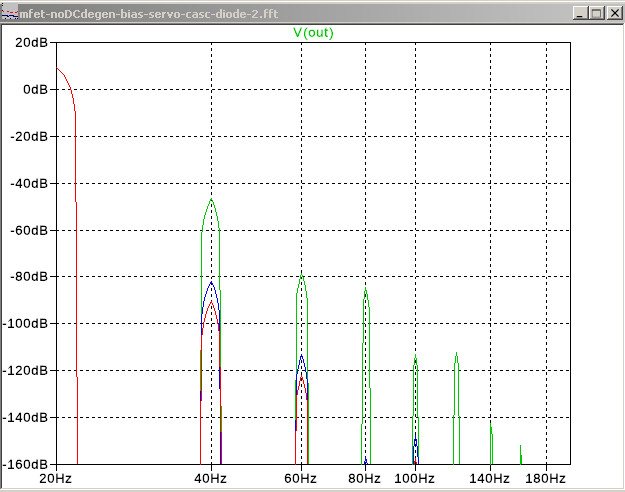The image size is (625, 492).
Task: Click the -100dB vertical axis label
Action: tap(25, 323)
